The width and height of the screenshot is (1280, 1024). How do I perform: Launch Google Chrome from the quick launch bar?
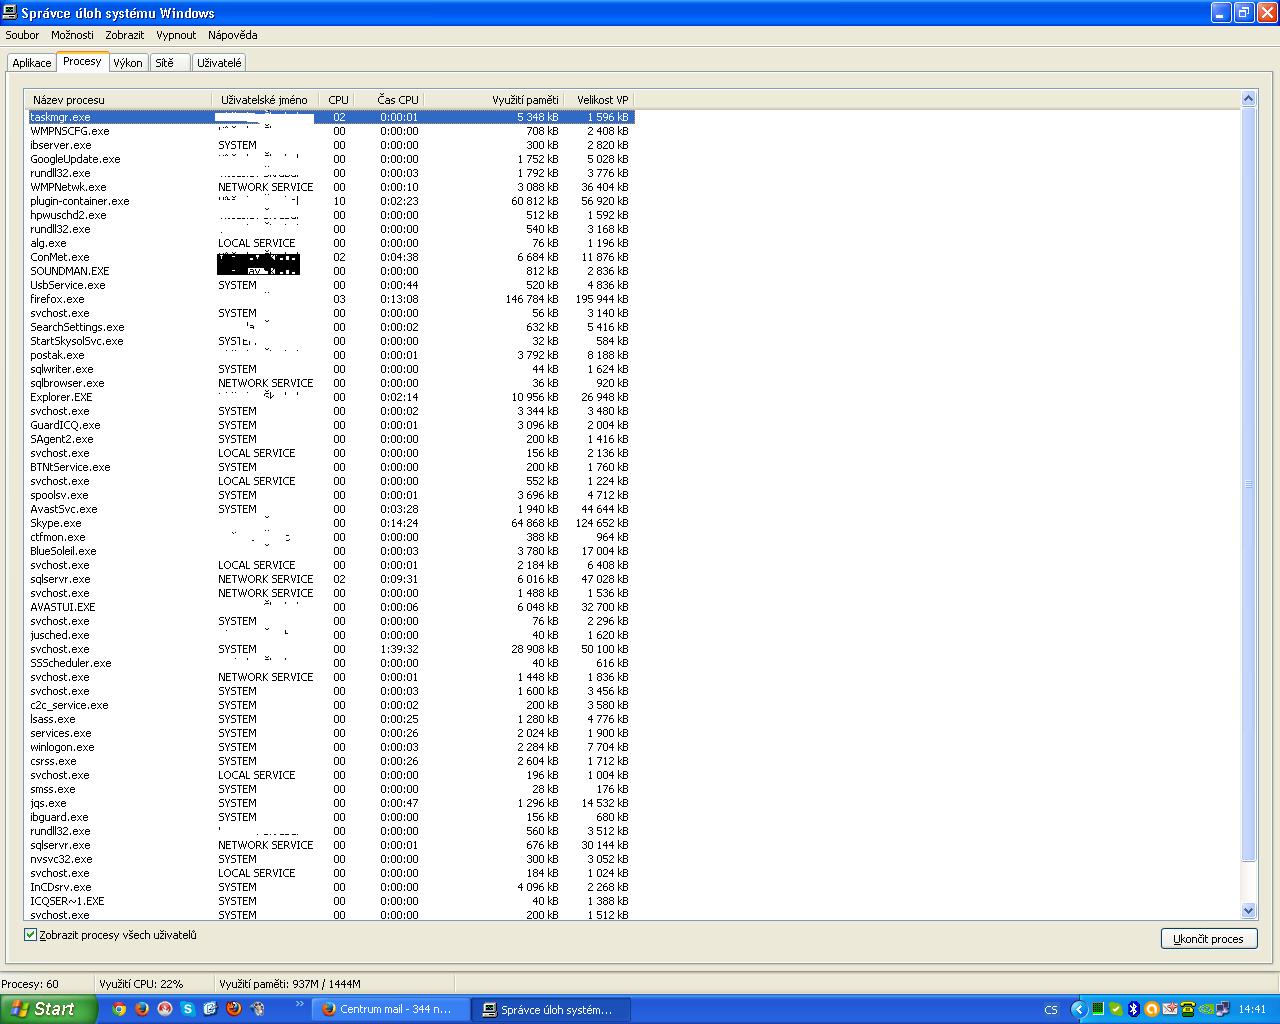click(x=119, y=1009)
